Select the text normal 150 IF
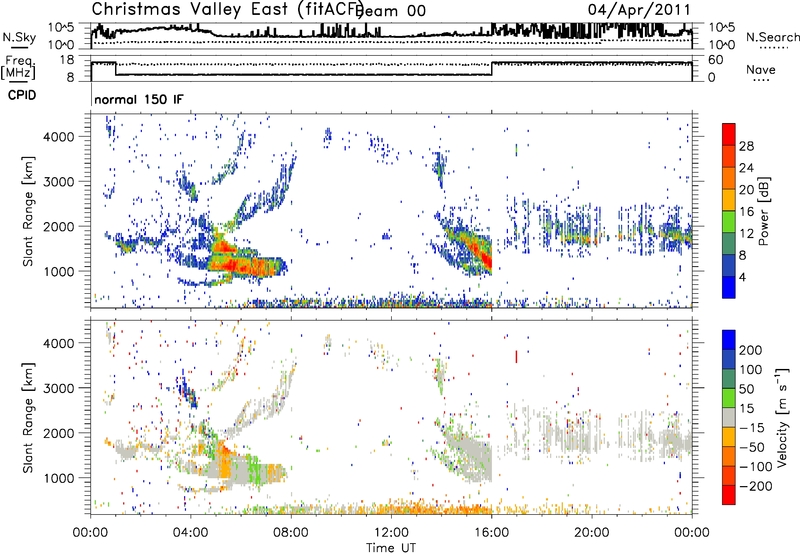 (x=138, y=99)
